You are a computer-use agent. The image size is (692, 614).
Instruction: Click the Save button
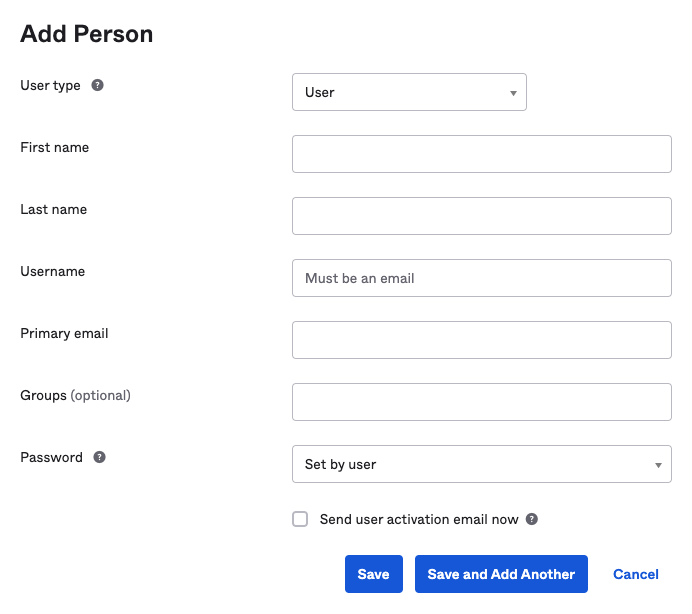pyautogui.click(x=374, y=574)
